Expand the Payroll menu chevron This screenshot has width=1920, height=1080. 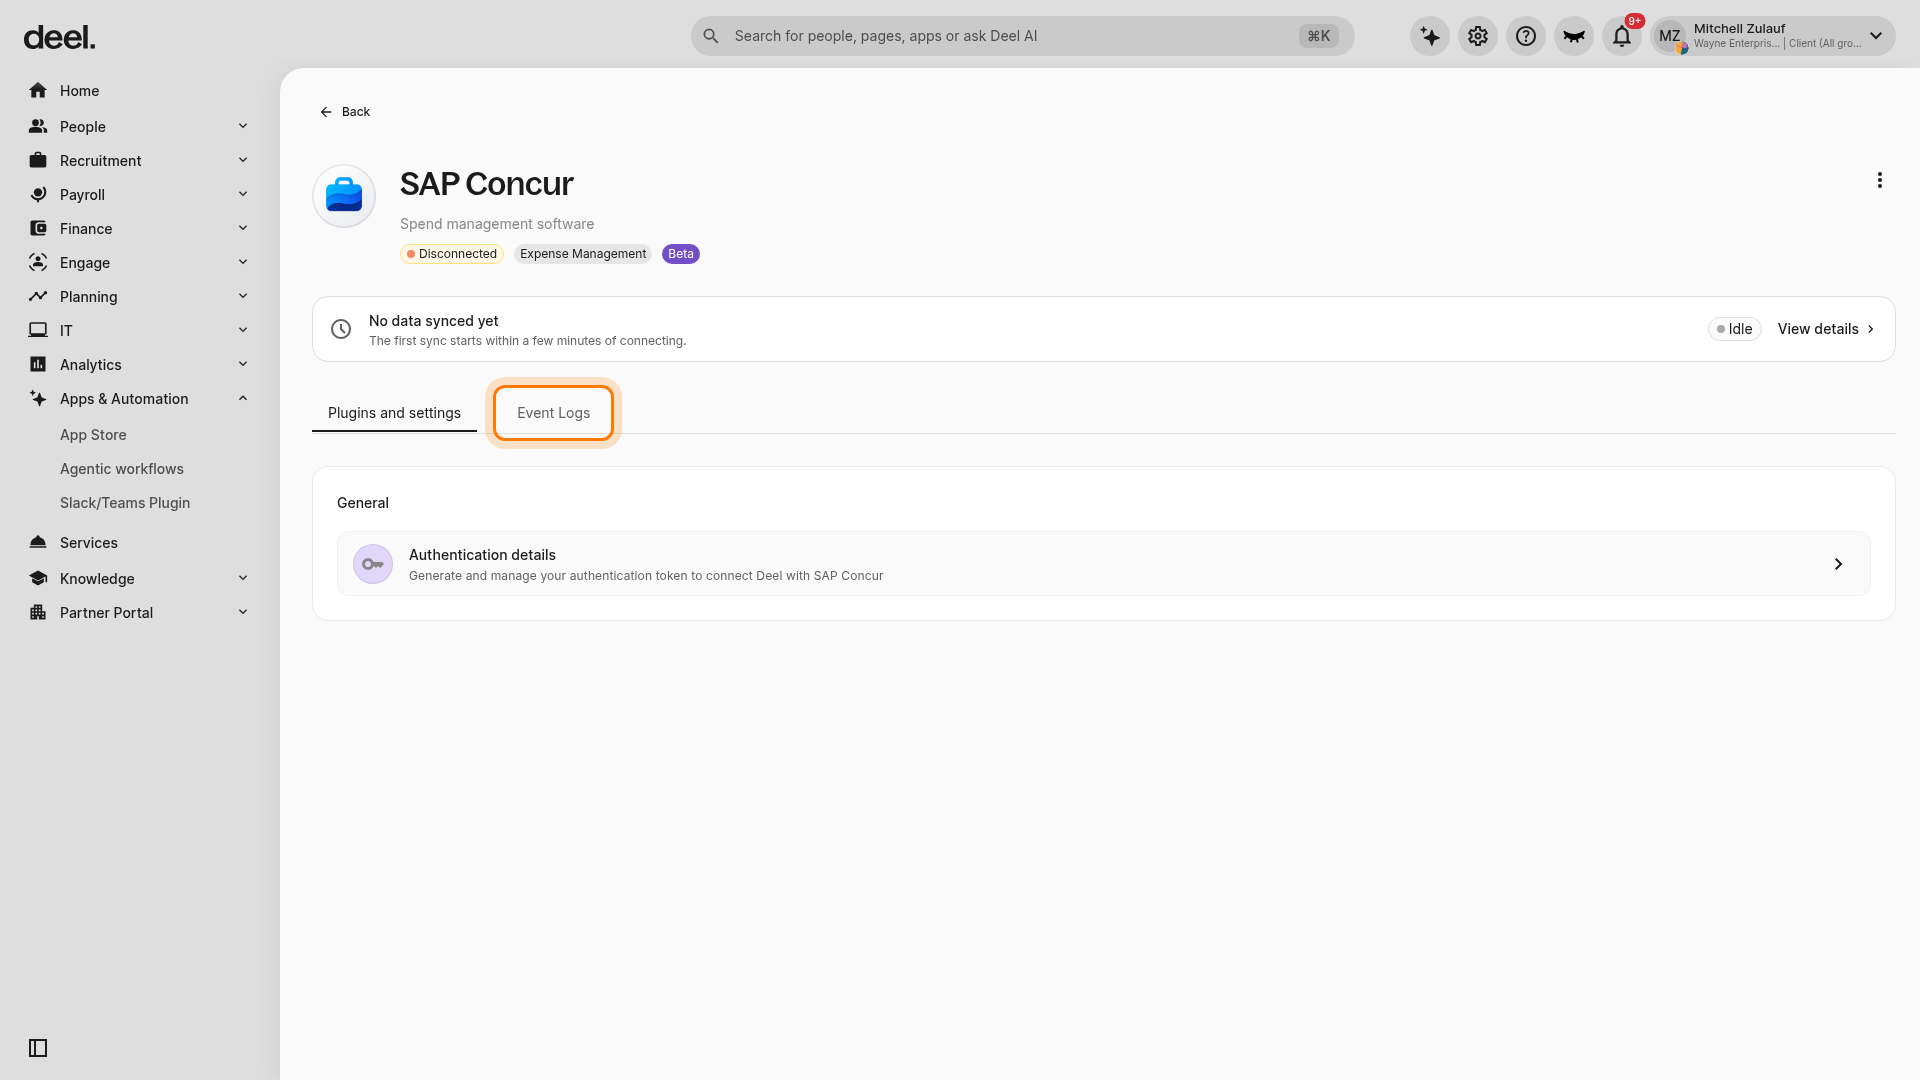click(243, 194)
